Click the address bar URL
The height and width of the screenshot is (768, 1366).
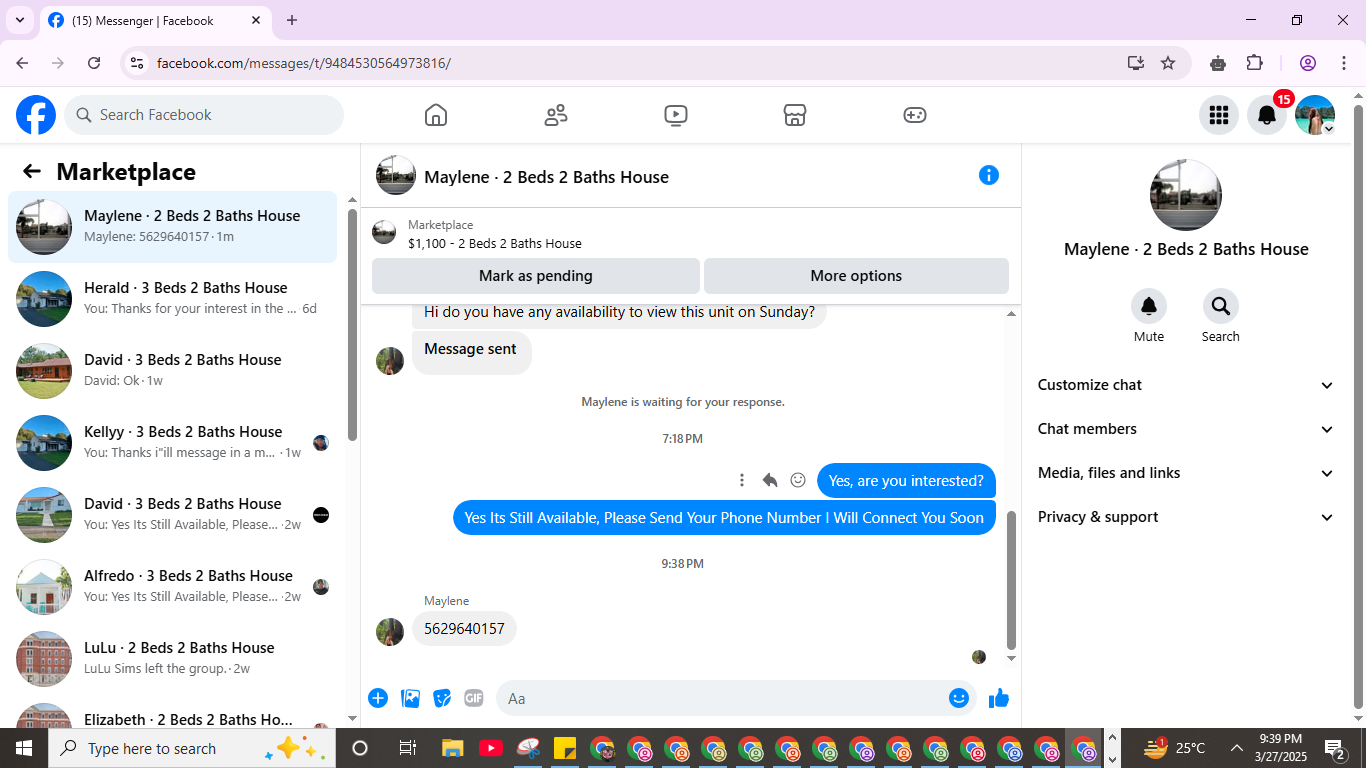[304, 63]
